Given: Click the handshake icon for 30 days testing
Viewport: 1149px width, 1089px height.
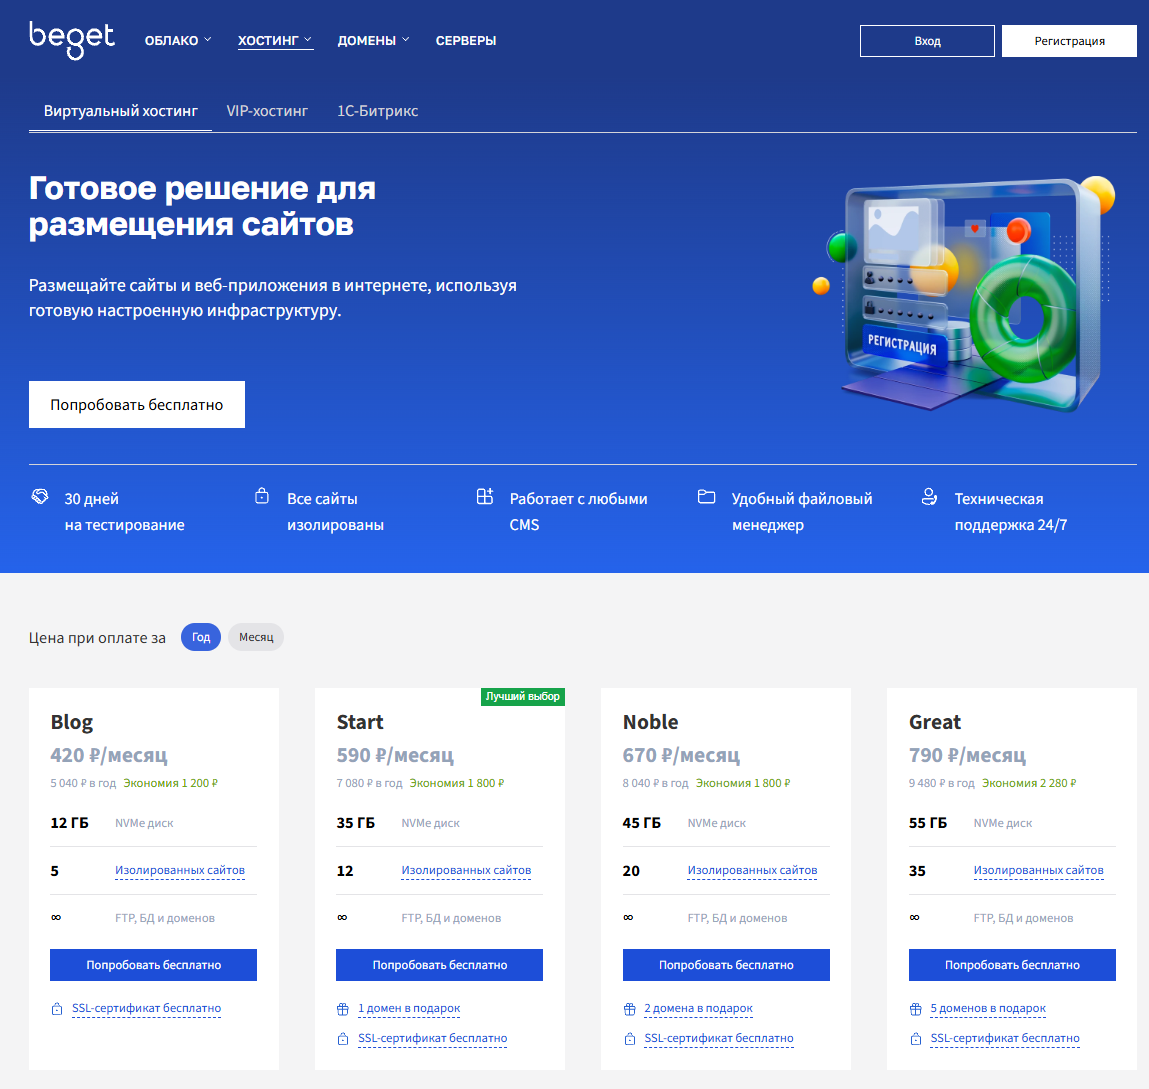Looking at the screenshot, I should [x=40, y=497].
